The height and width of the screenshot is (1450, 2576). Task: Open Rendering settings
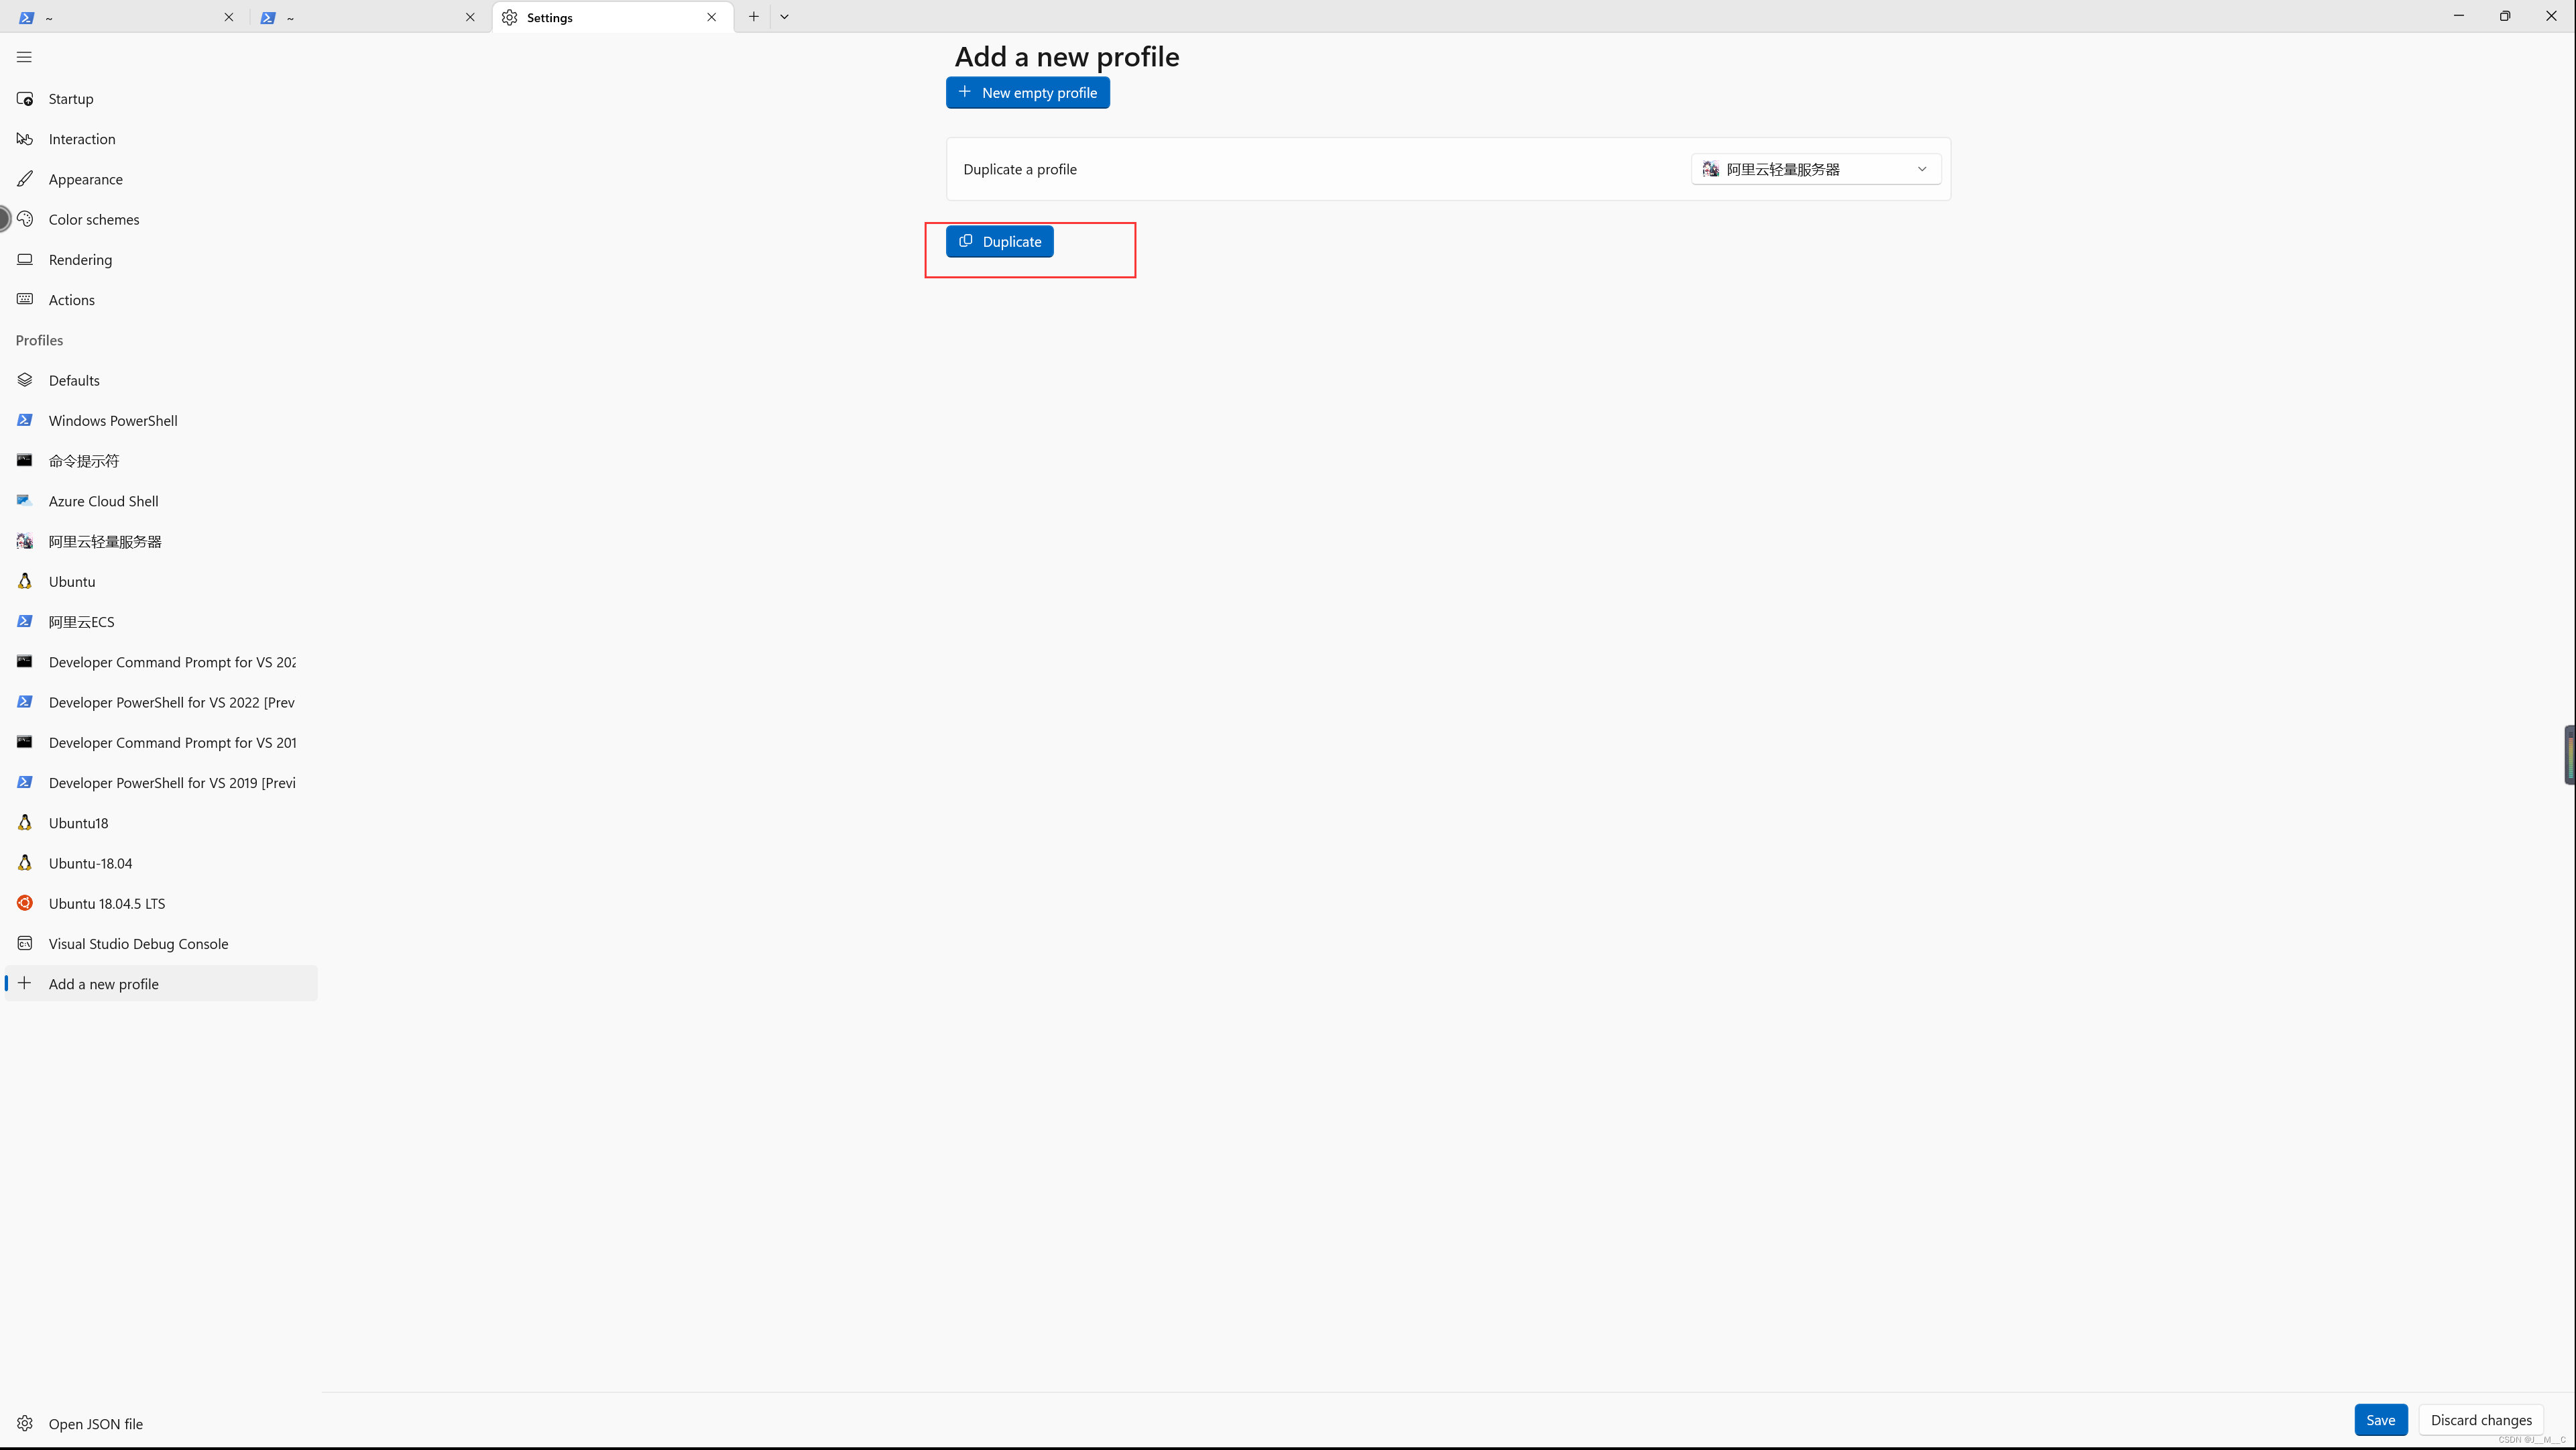coord(80,260)
